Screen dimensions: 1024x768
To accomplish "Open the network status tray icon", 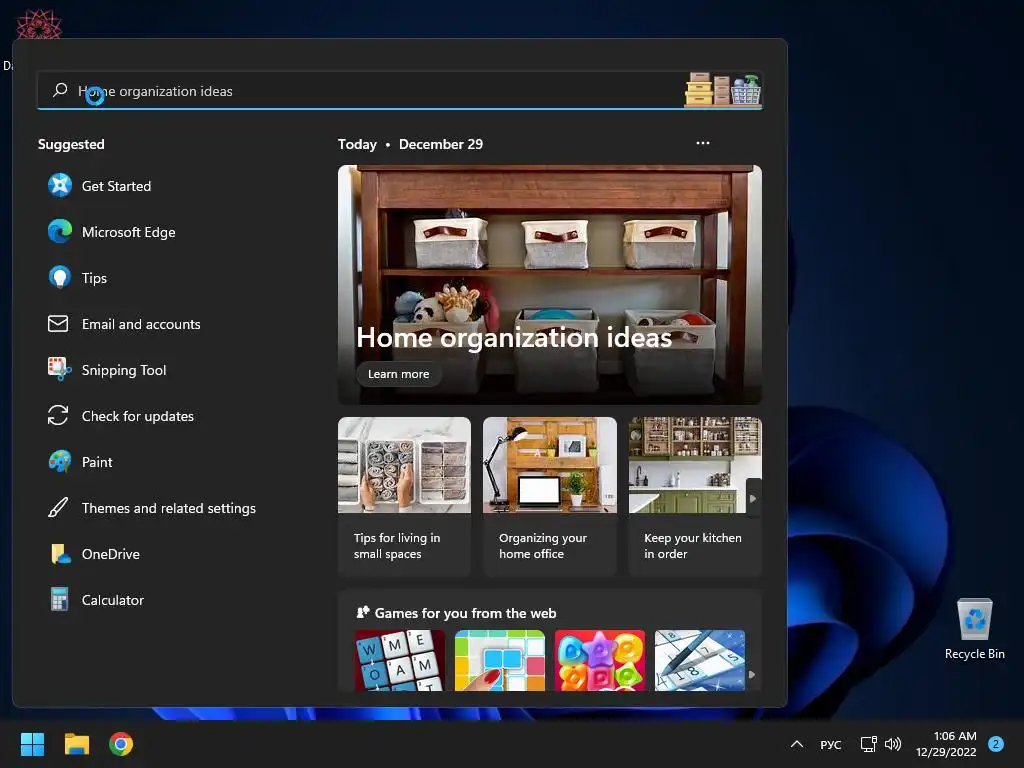I will click(x=868, y=744).
